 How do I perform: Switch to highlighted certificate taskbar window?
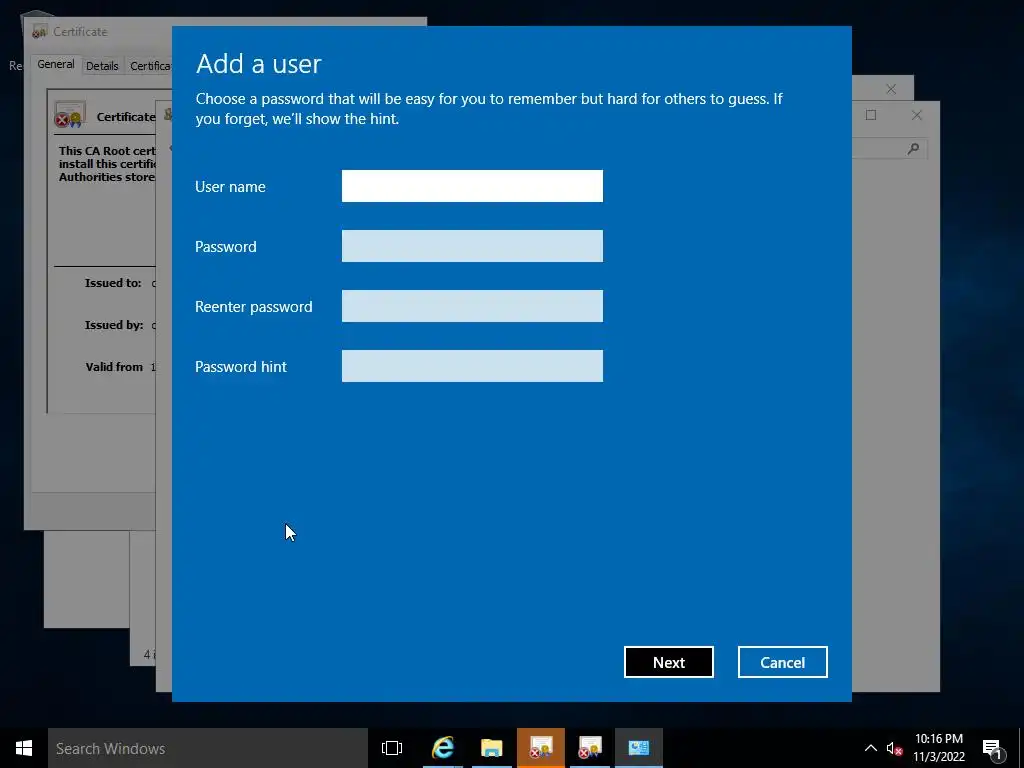click(x=541, y=748)
